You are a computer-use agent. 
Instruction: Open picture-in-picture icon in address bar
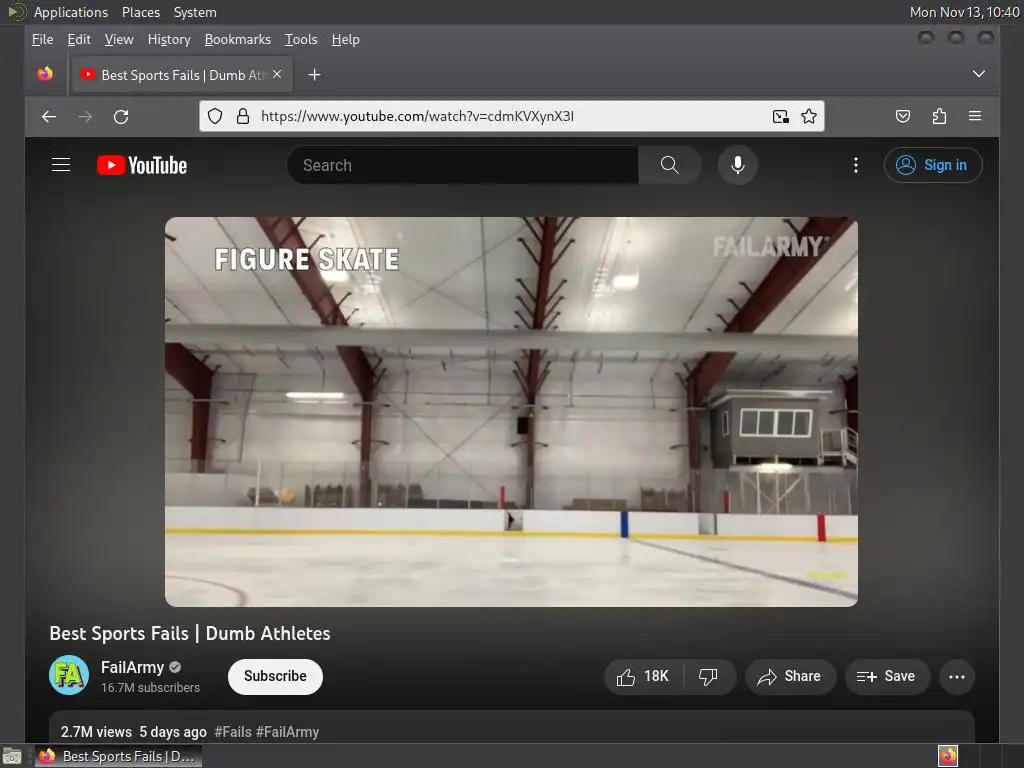pos(780,116)
